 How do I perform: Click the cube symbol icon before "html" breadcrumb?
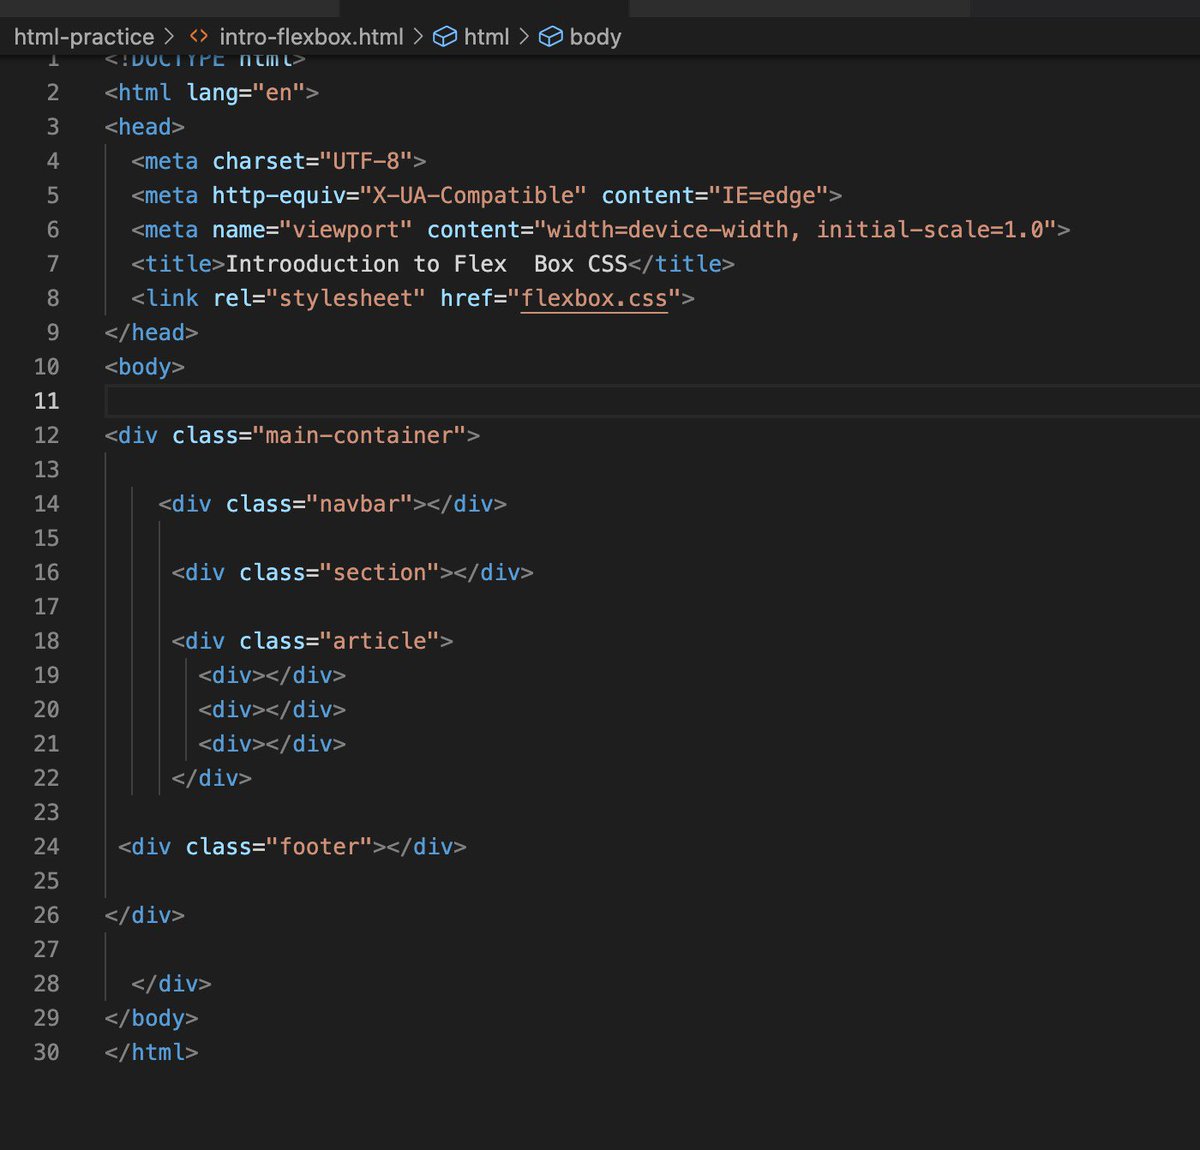pos(444,36)
